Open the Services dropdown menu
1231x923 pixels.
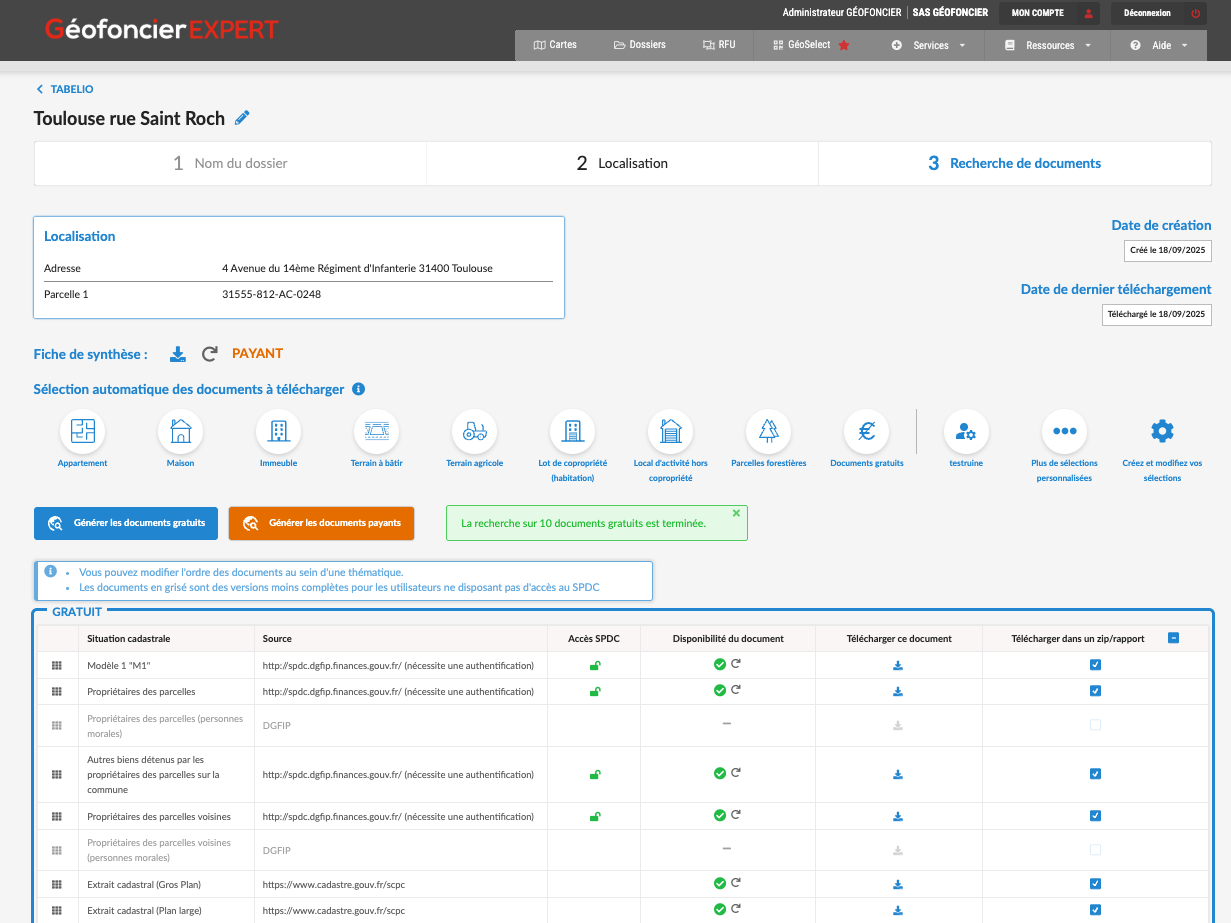coord(929,45)
